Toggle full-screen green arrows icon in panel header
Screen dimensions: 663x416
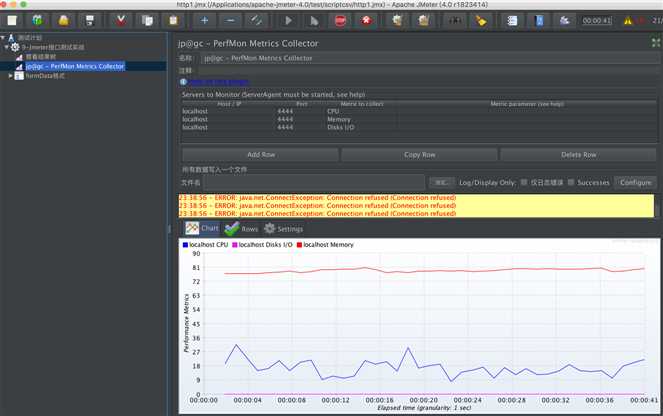[656, 42]
